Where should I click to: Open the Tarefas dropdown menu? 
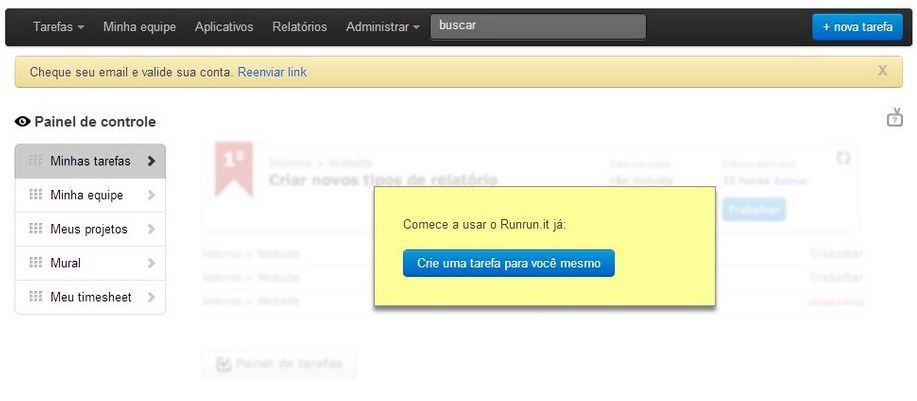[58, 27]
